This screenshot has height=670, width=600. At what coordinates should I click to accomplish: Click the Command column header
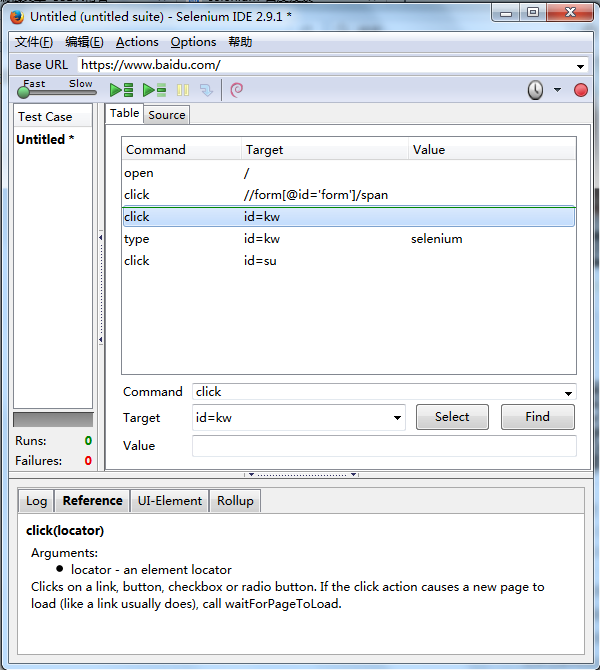point(182,150)
